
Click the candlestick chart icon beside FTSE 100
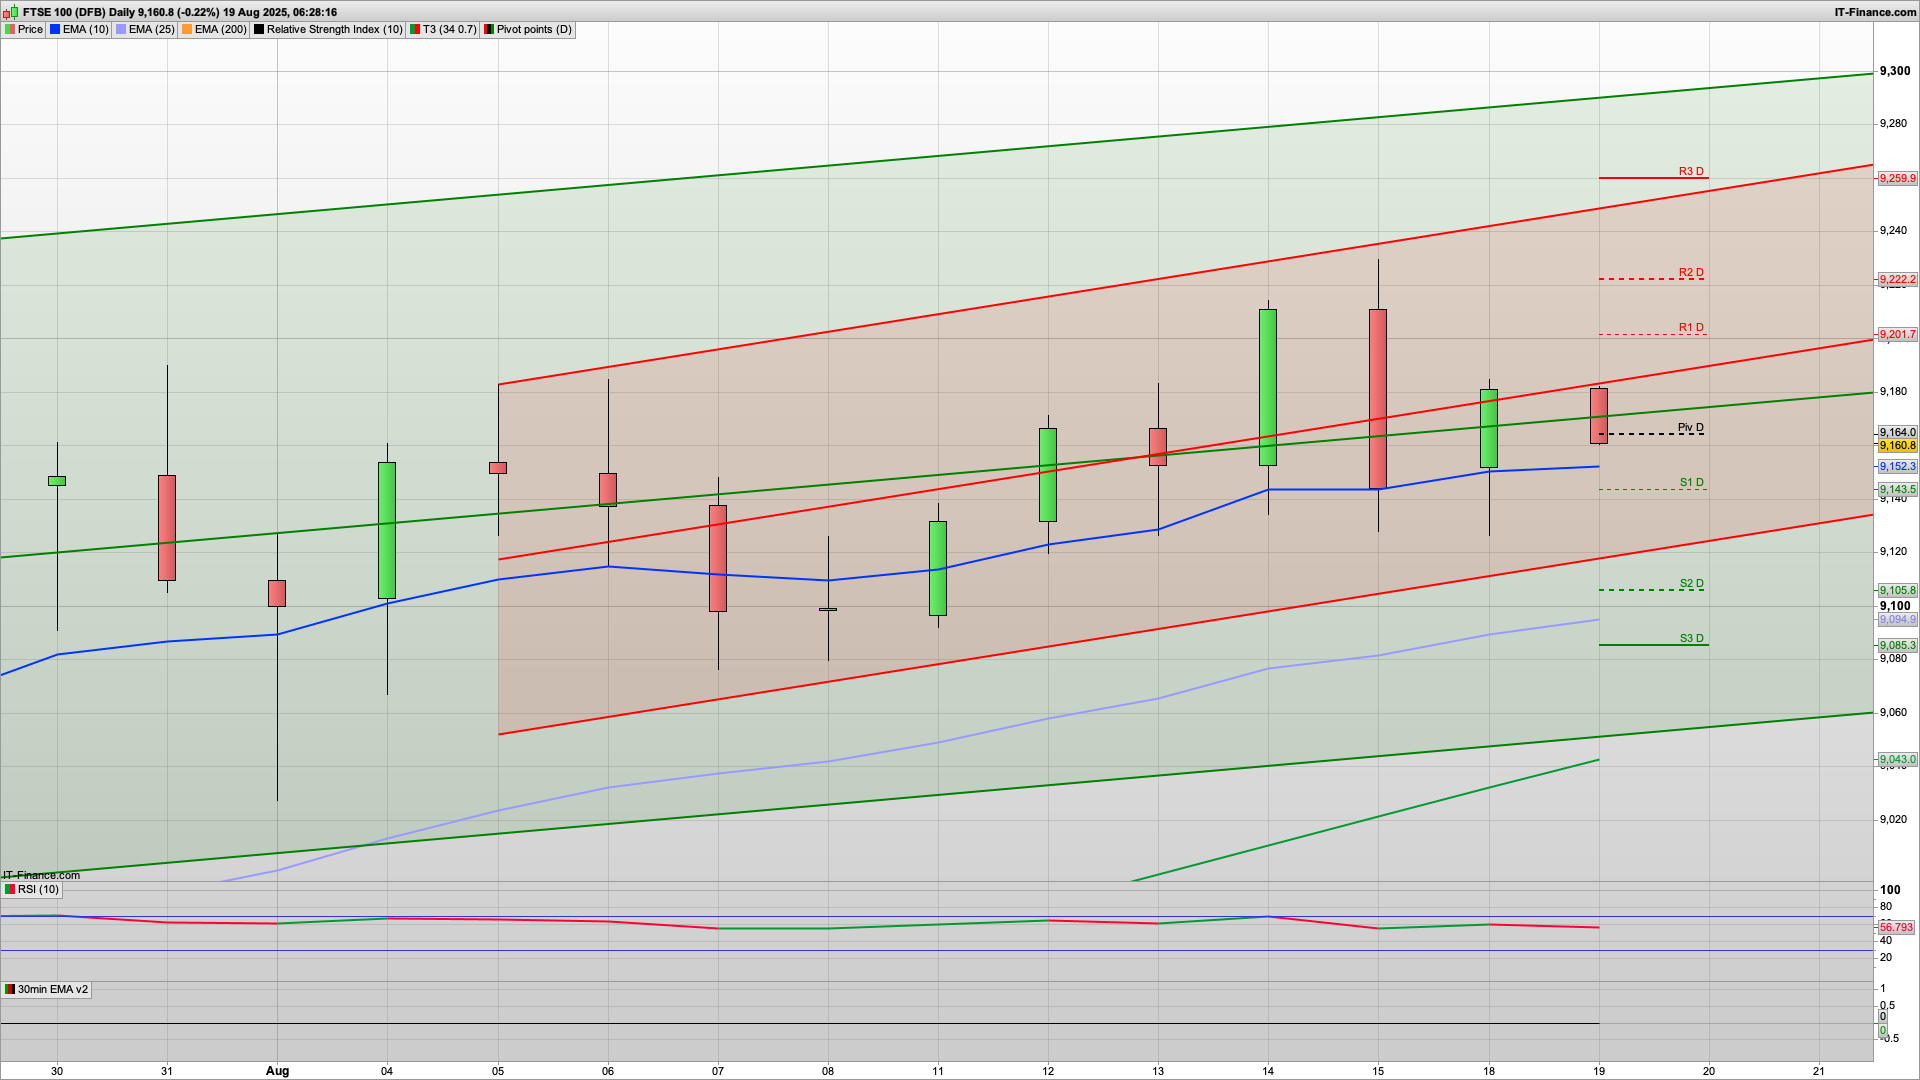[x=11, y=12]
